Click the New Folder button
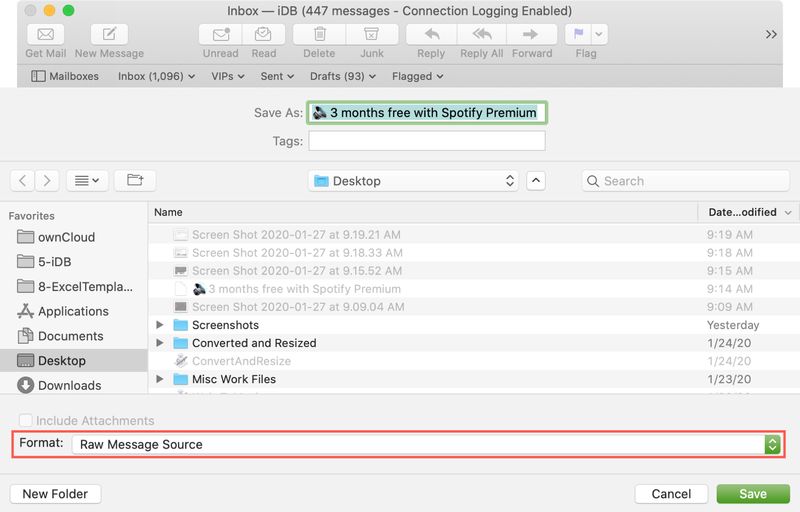 pos(55,494)
